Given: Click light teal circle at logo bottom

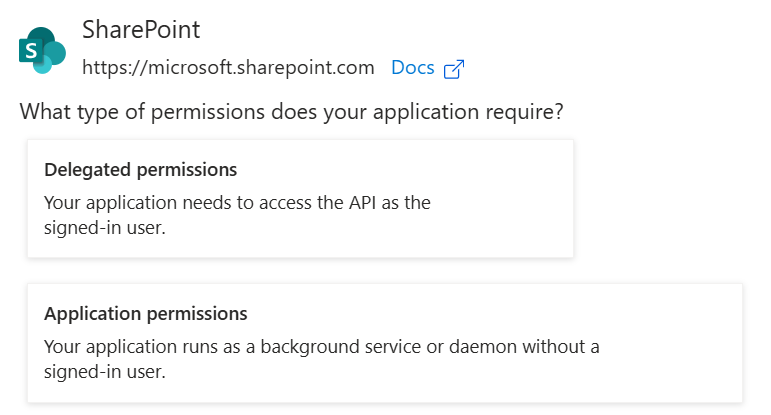Looking at the screenshot, I should [42, 65].
